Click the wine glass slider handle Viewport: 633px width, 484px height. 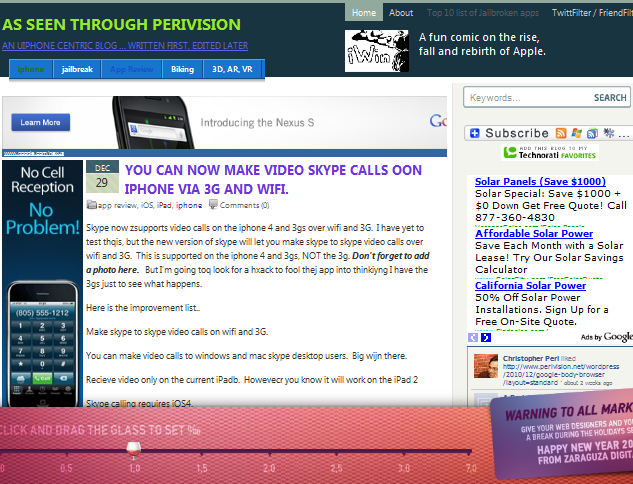click(x=134, y=450)
